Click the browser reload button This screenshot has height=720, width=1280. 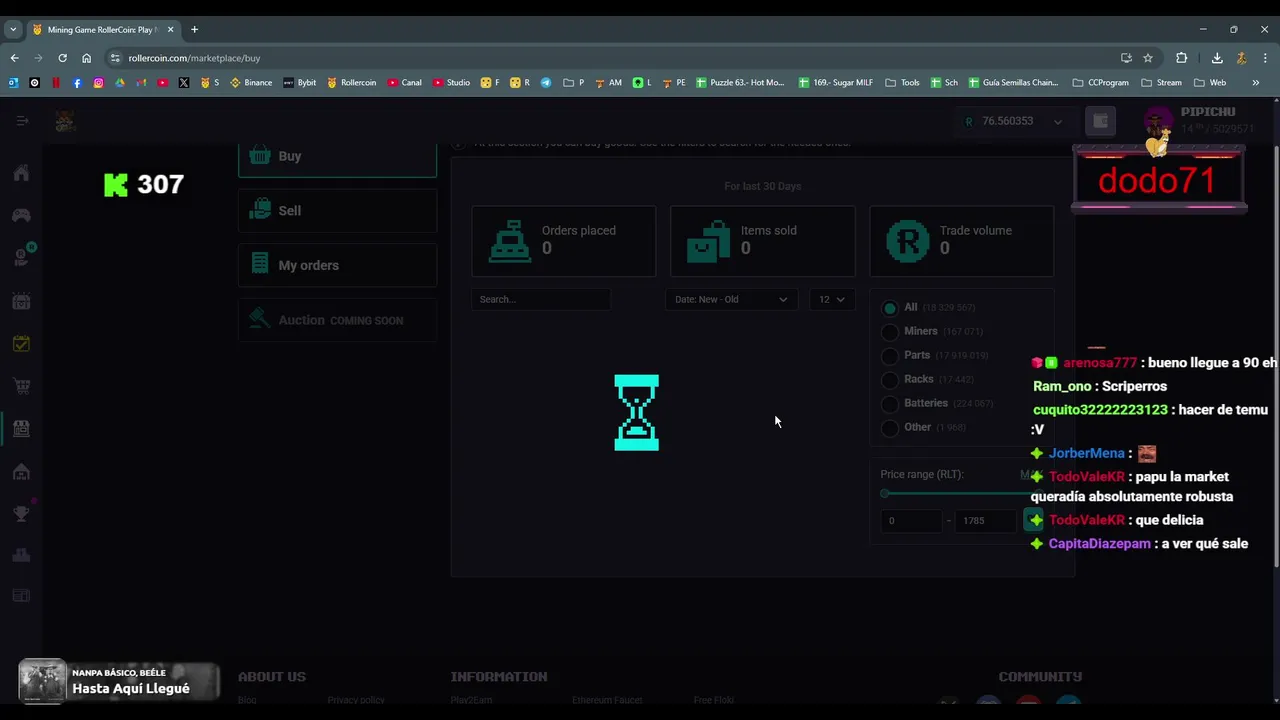point(62,58)
